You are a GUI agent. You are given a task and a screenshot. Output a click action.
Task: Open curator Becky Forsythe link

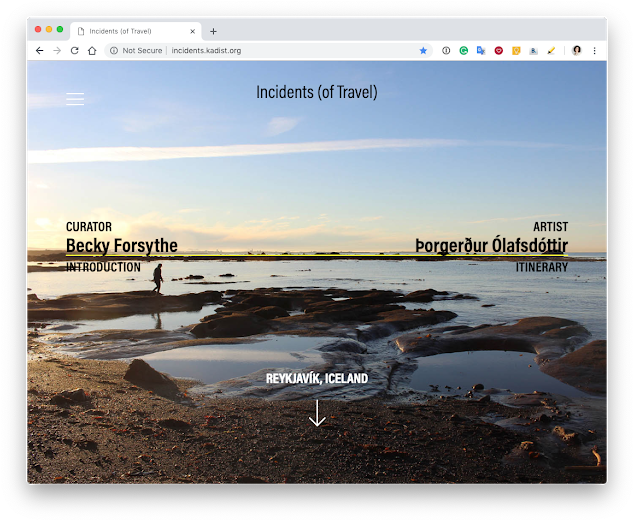(122, 245)
